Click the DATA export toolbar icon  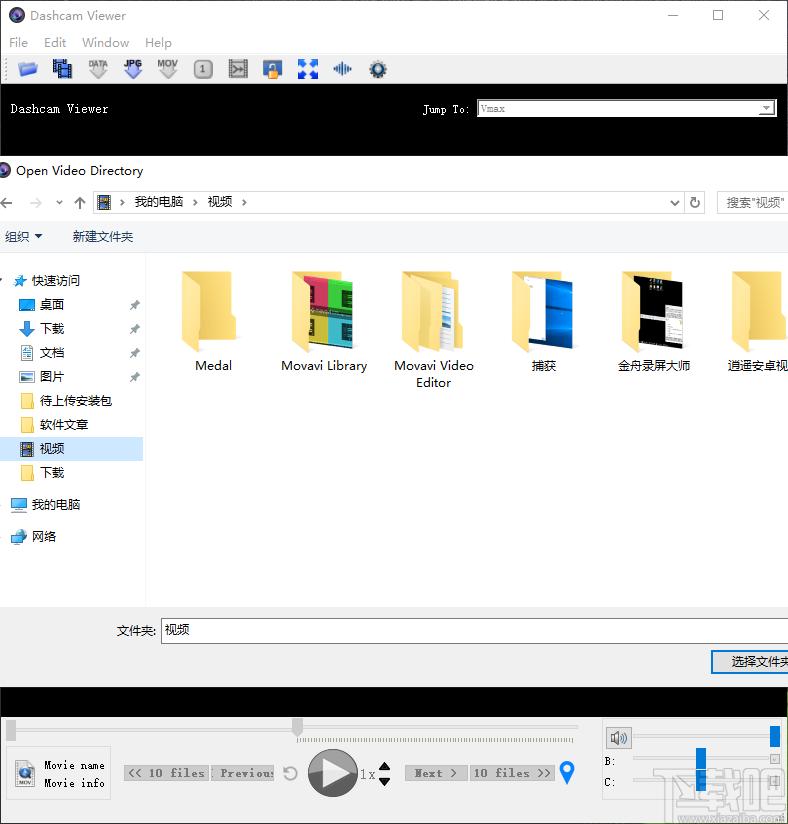98,69
